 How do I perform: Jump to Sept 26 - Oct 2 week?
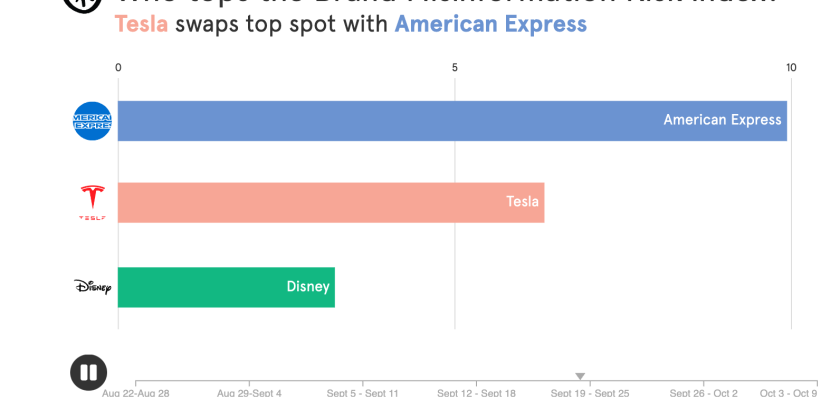click(x=704, y=393)
